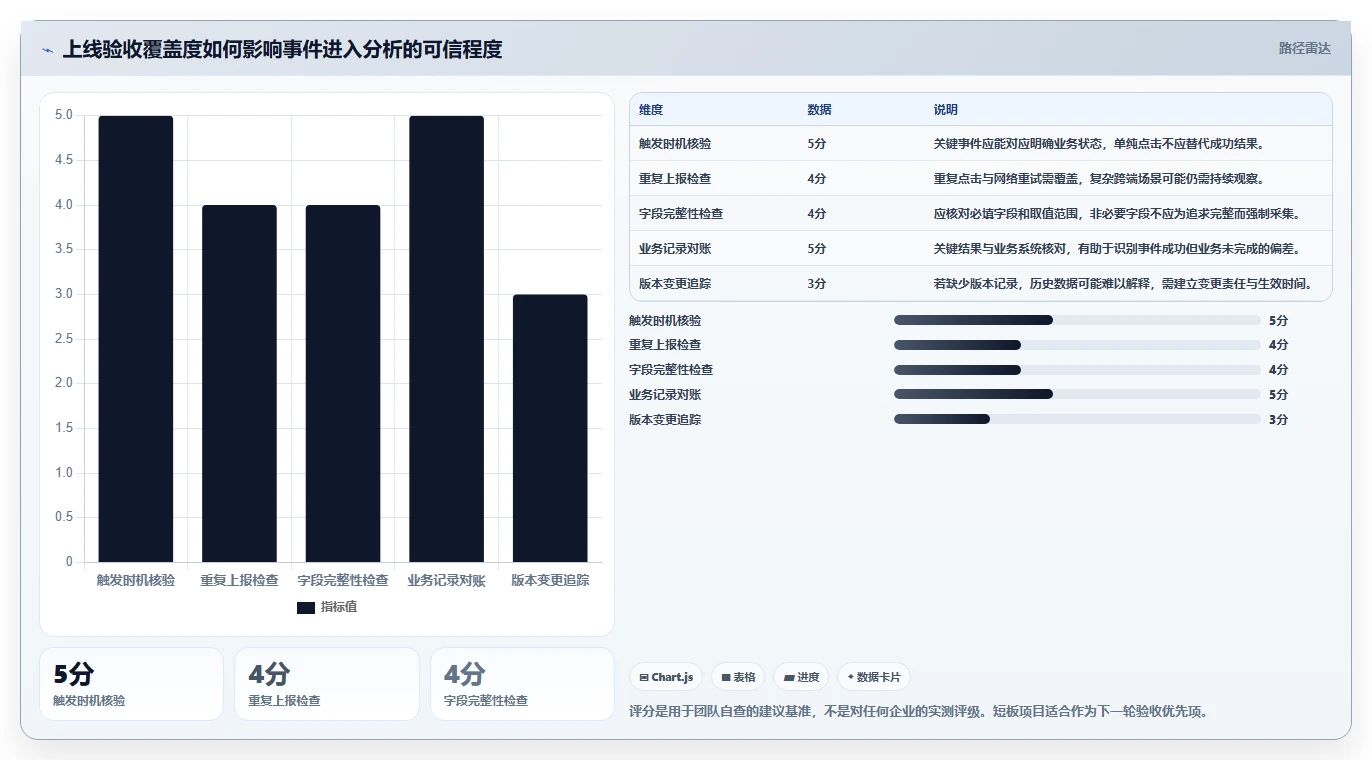Click the 版本变更追踪 chart bar
Image resolution: width=1372 pixels, height=760 pixels.
tap(550, 428)
